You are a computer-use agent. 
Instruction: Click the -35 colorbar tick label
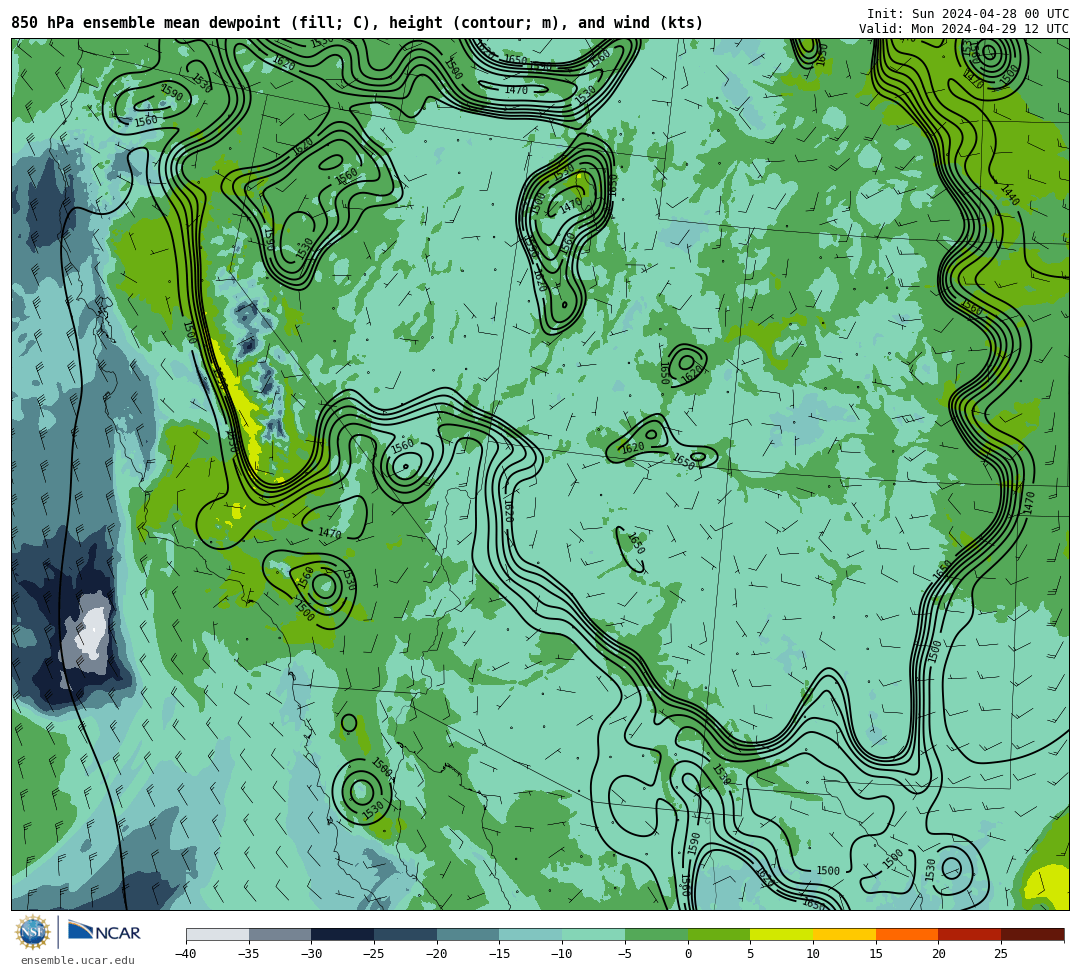tap(249, 954)
